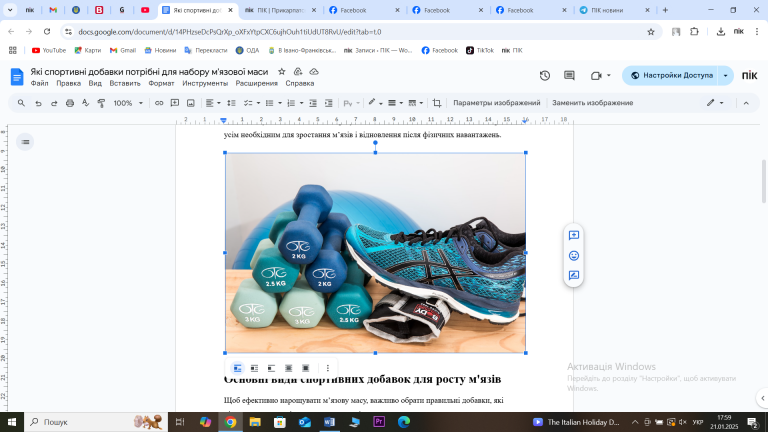Add a comment from the toolbar
The width and height of the screenshot is (768, 432).
174,103
